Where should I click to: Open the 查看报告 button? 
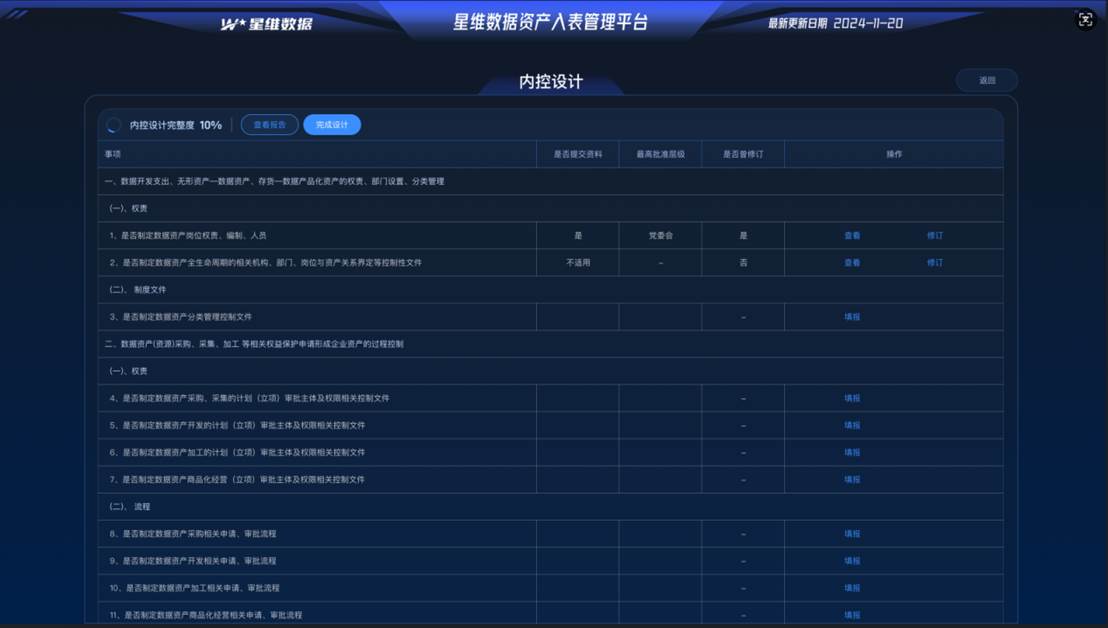(269, 125)
